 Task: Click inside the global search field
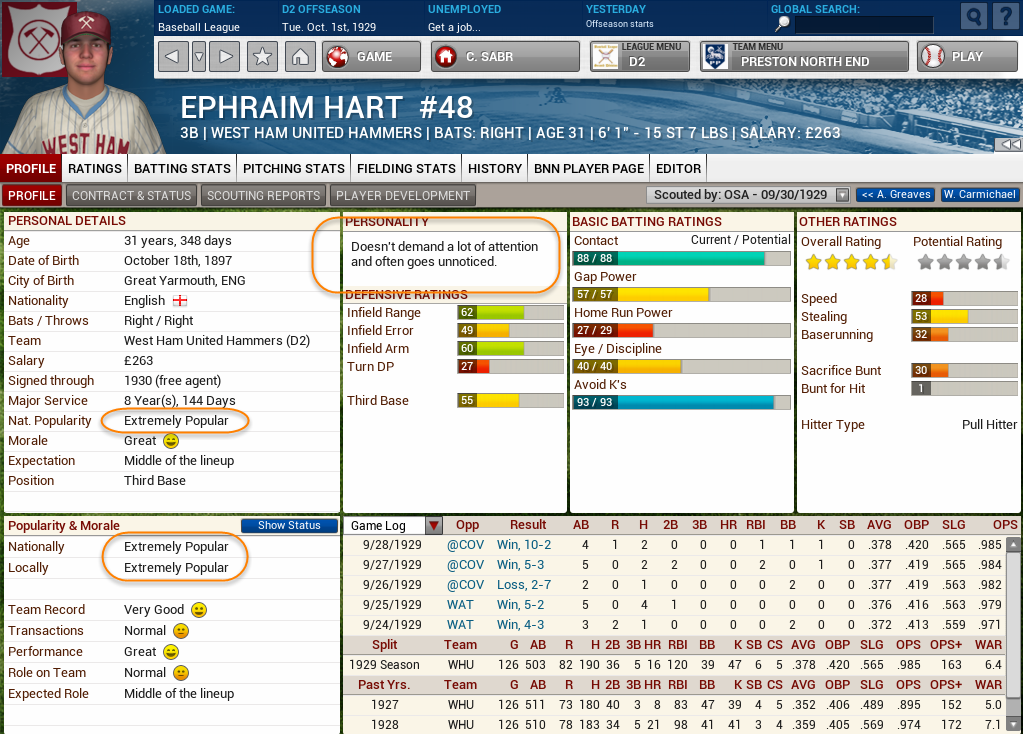click(865, 24)
